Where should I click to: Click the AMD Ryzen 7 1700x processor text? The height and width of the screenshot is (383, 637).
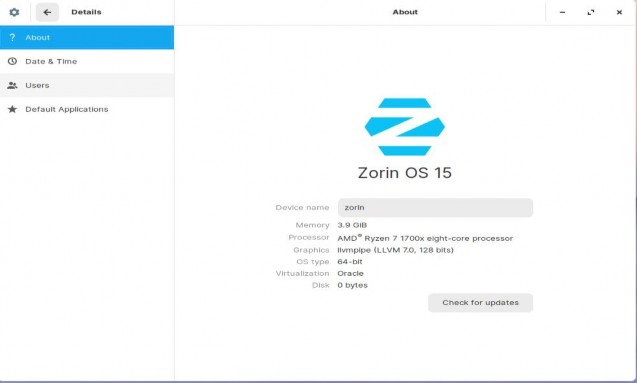click(x=425, y=238)
